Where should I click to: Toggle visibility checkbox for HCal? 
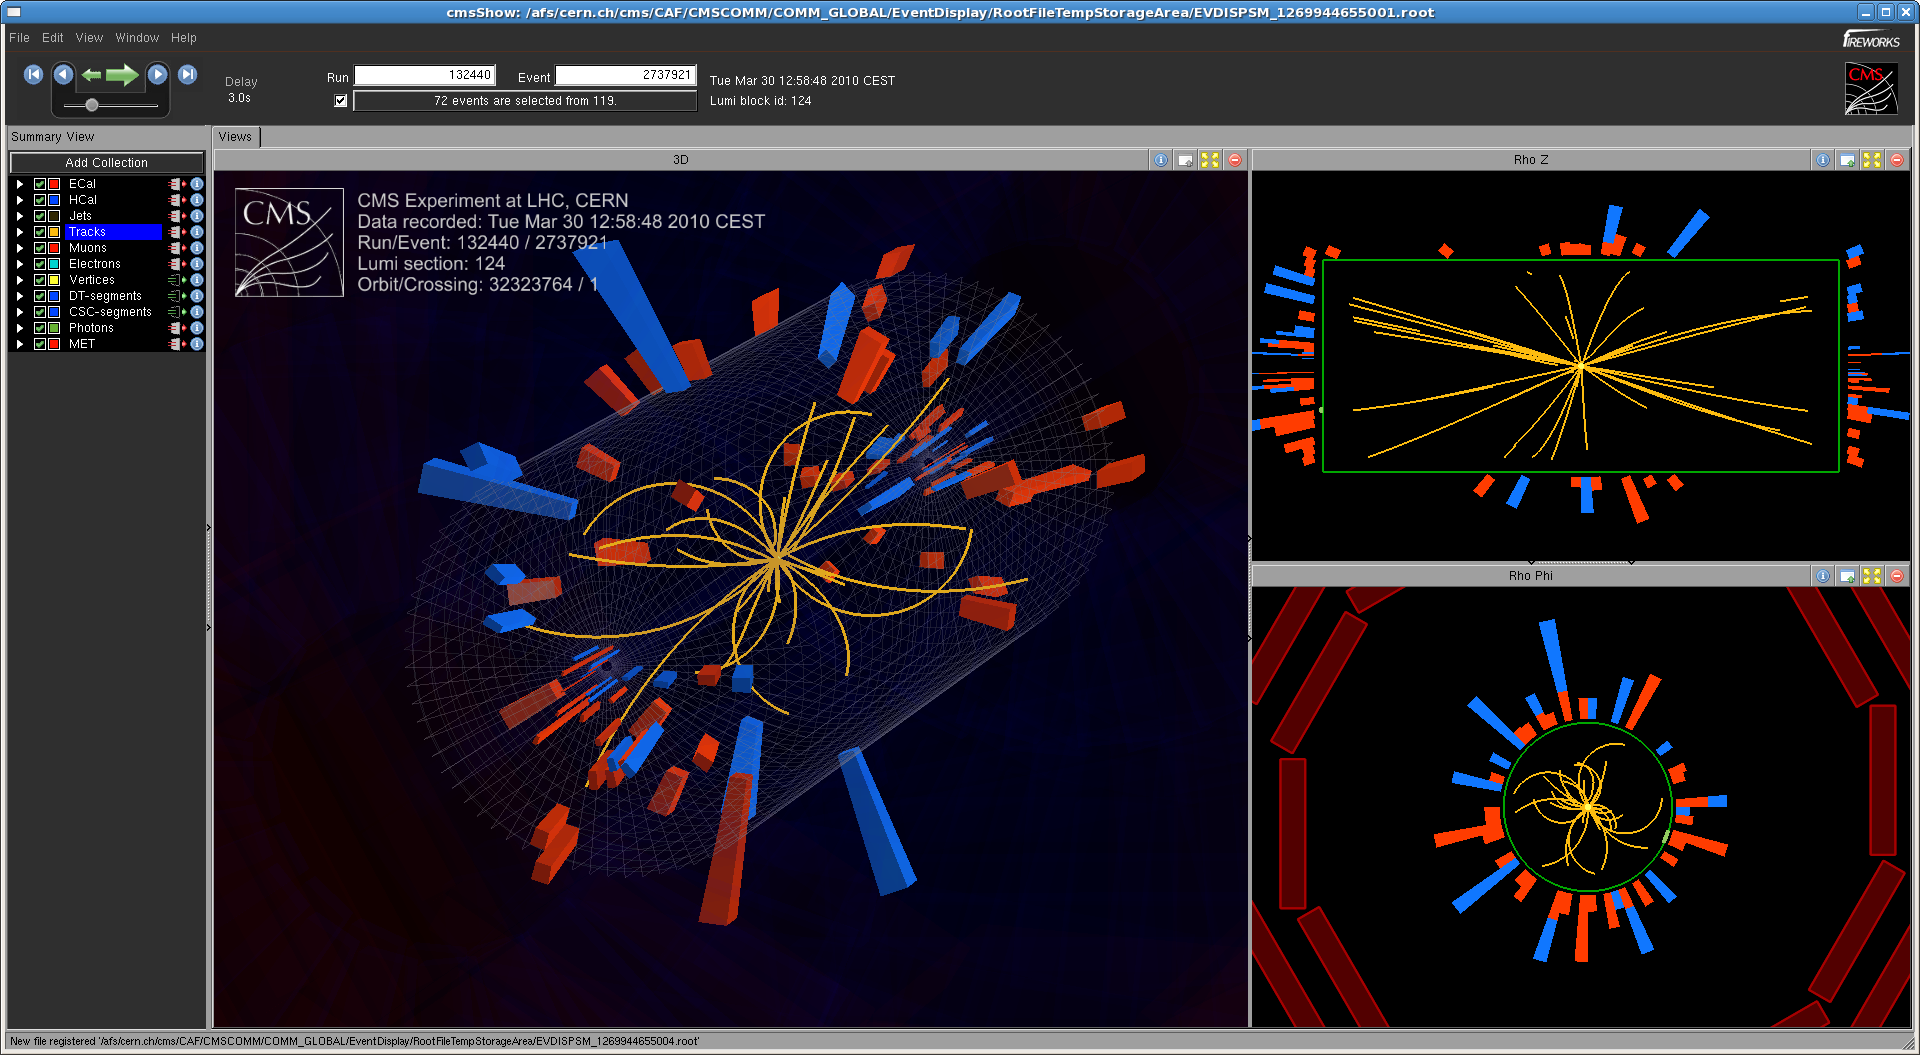click(x=40, y=200)
